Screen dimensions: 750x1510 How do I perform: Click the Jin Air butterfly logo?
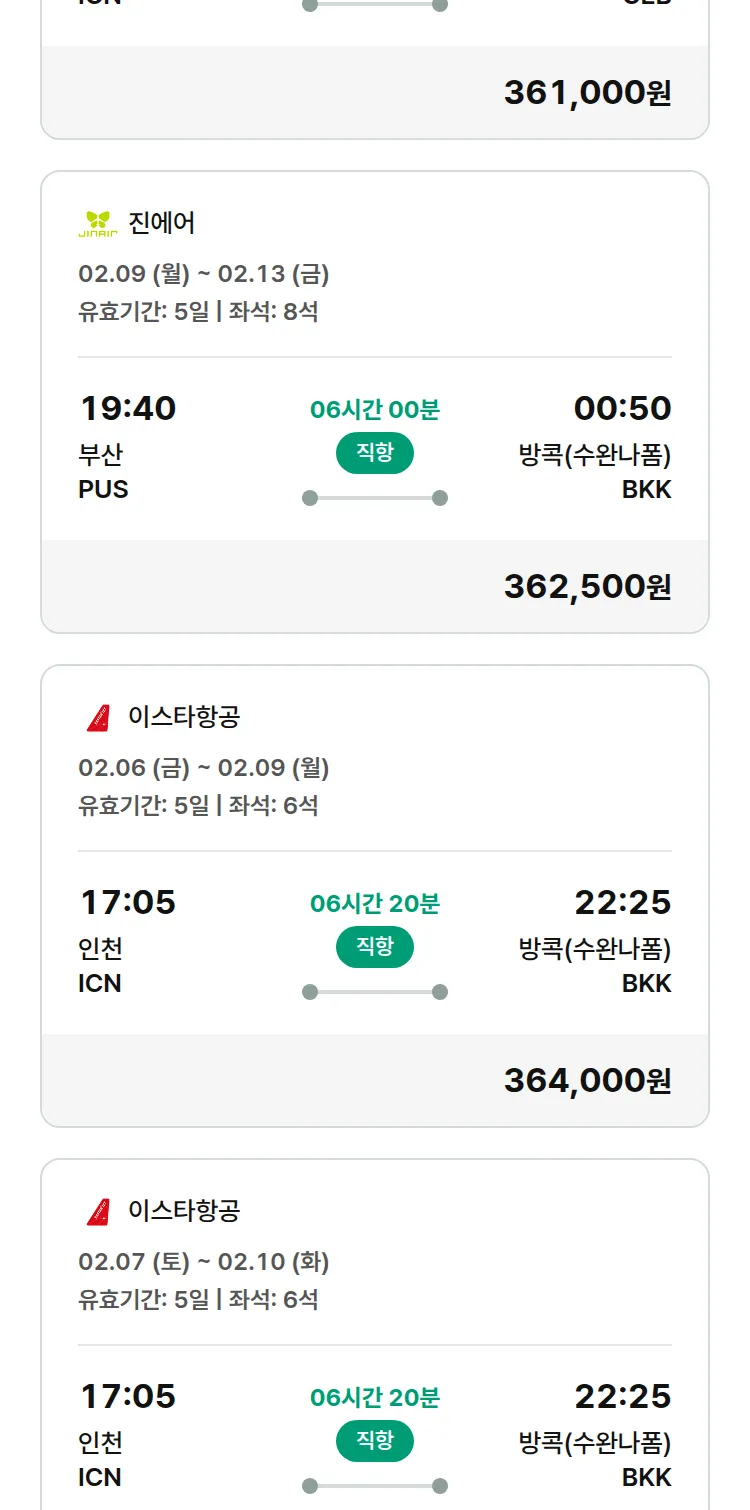pos(98,223)
